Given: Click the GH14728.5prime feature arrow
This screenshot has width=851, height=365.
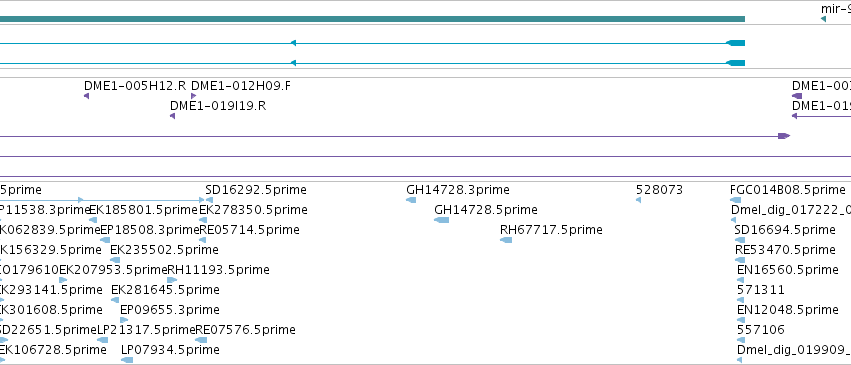Looking at the screenshot, I should point(442,220).
